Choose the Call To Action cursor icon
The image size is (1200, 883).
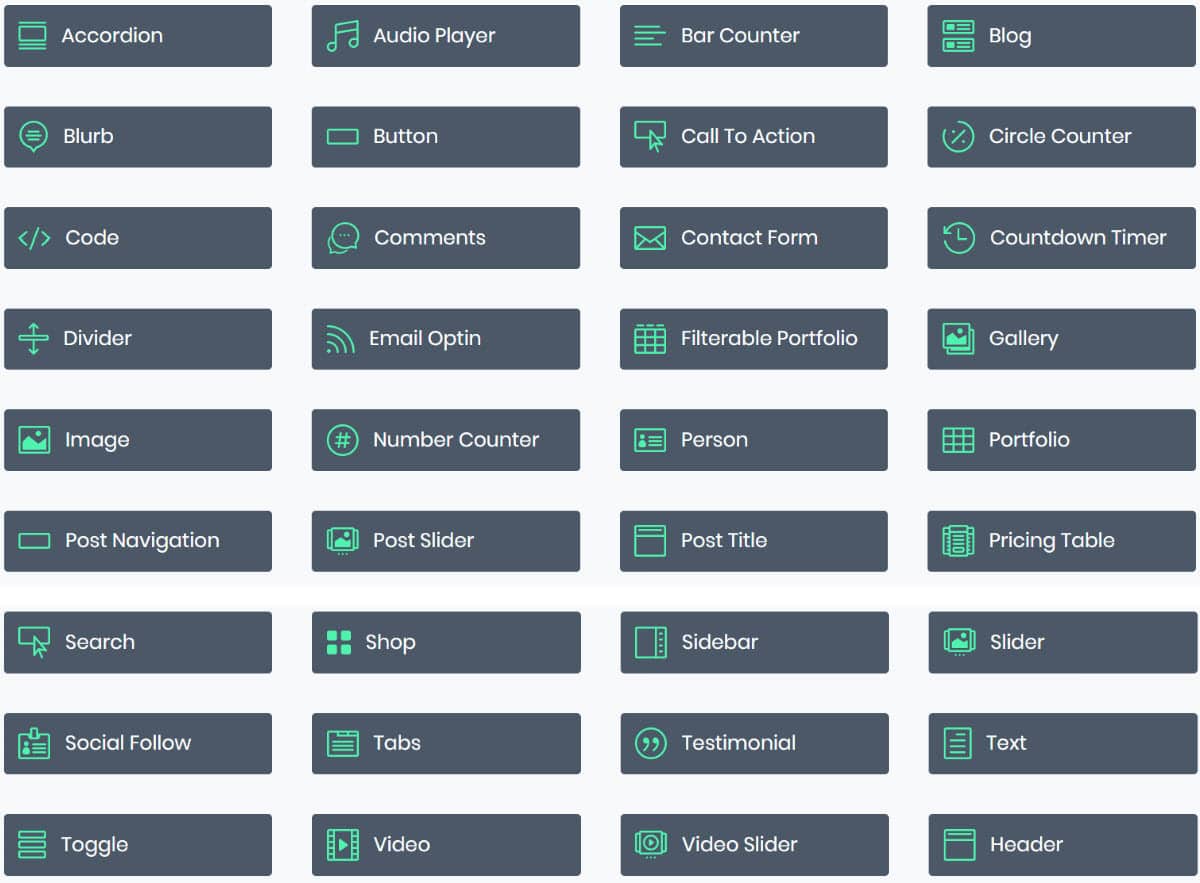tap(650, 137)
